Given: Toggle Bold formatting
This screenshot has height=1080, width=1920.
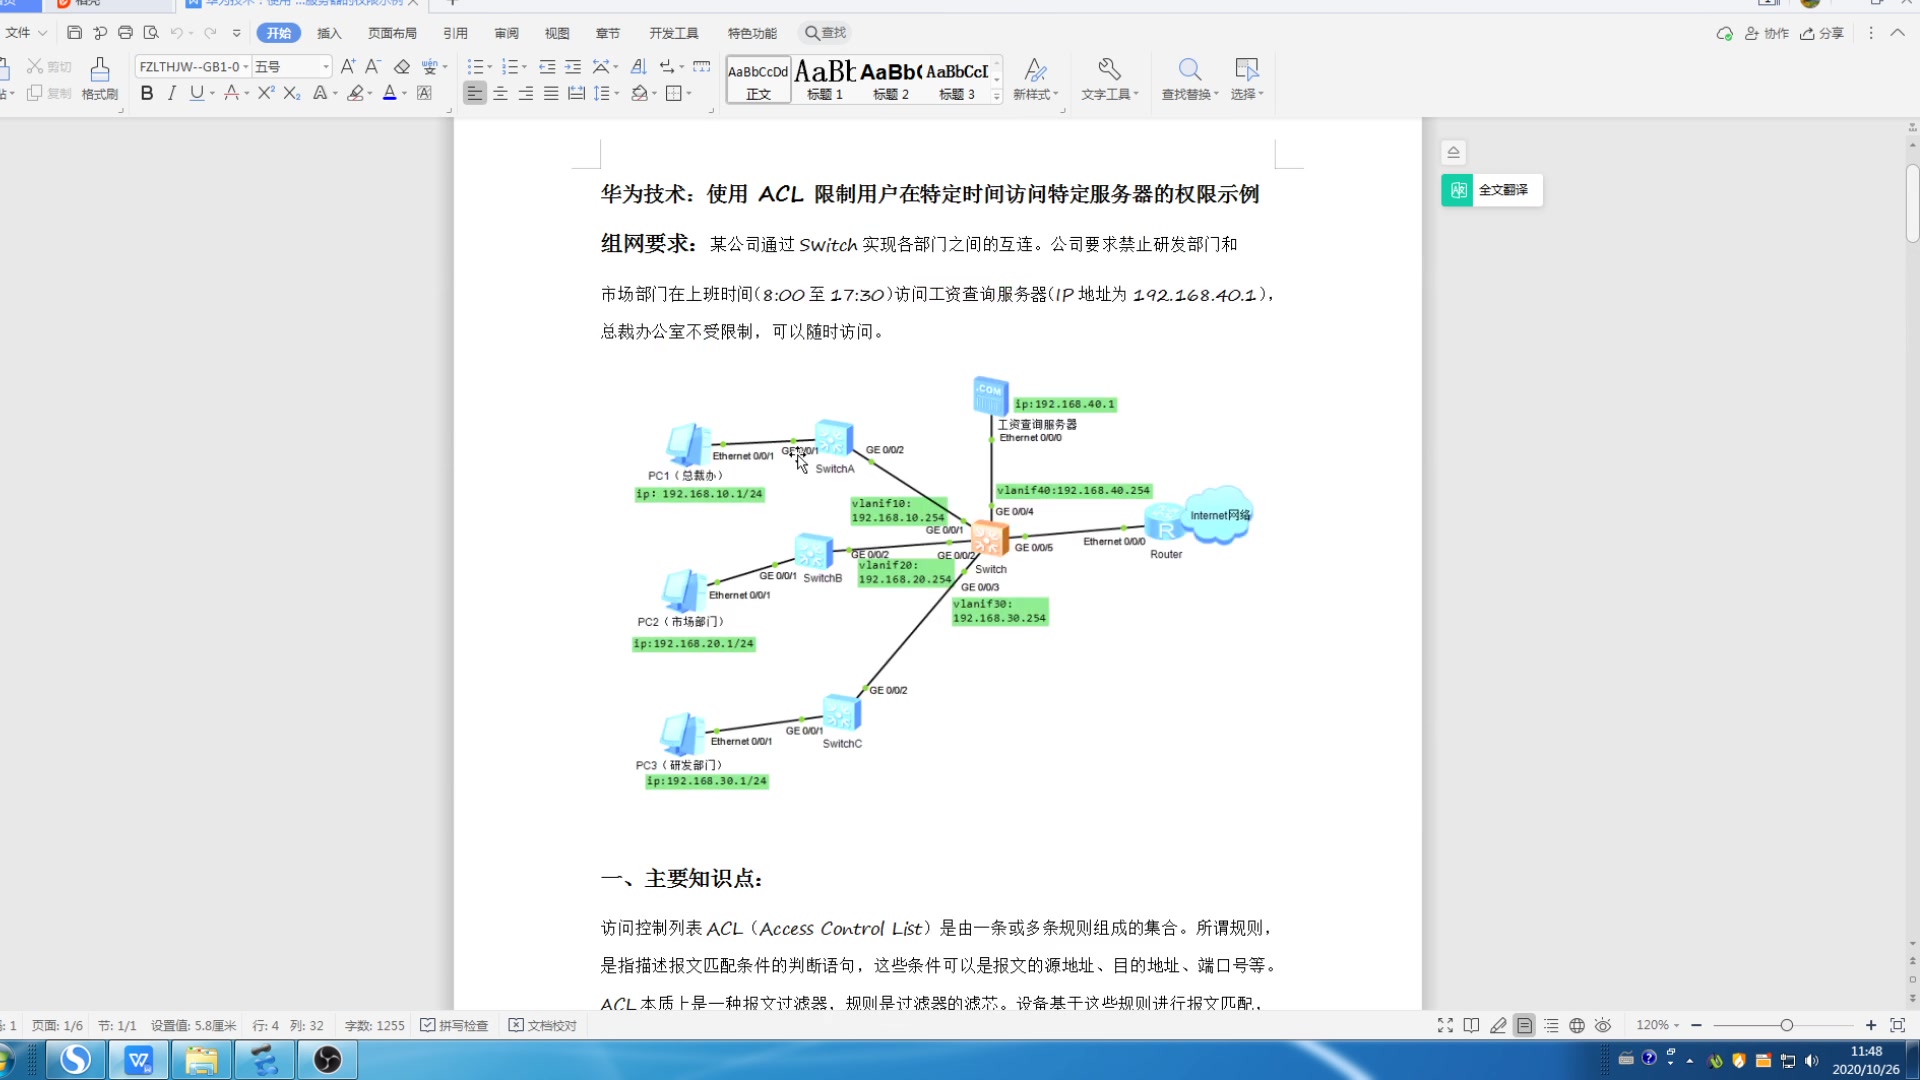Looking at the screenshot, I should tap(147, 93).
